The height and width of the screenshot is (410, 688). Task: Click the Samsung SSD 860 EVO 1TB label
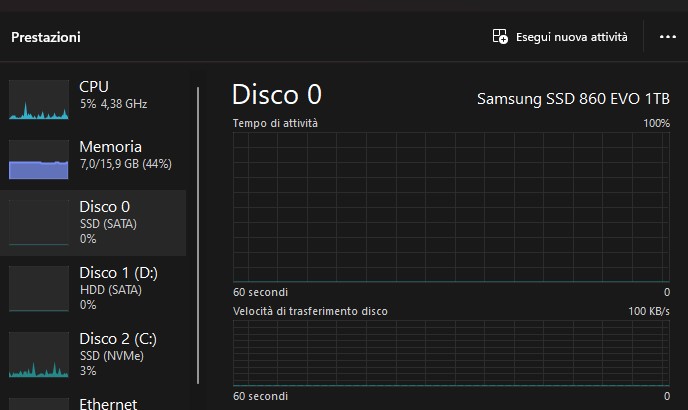point(573,99)
